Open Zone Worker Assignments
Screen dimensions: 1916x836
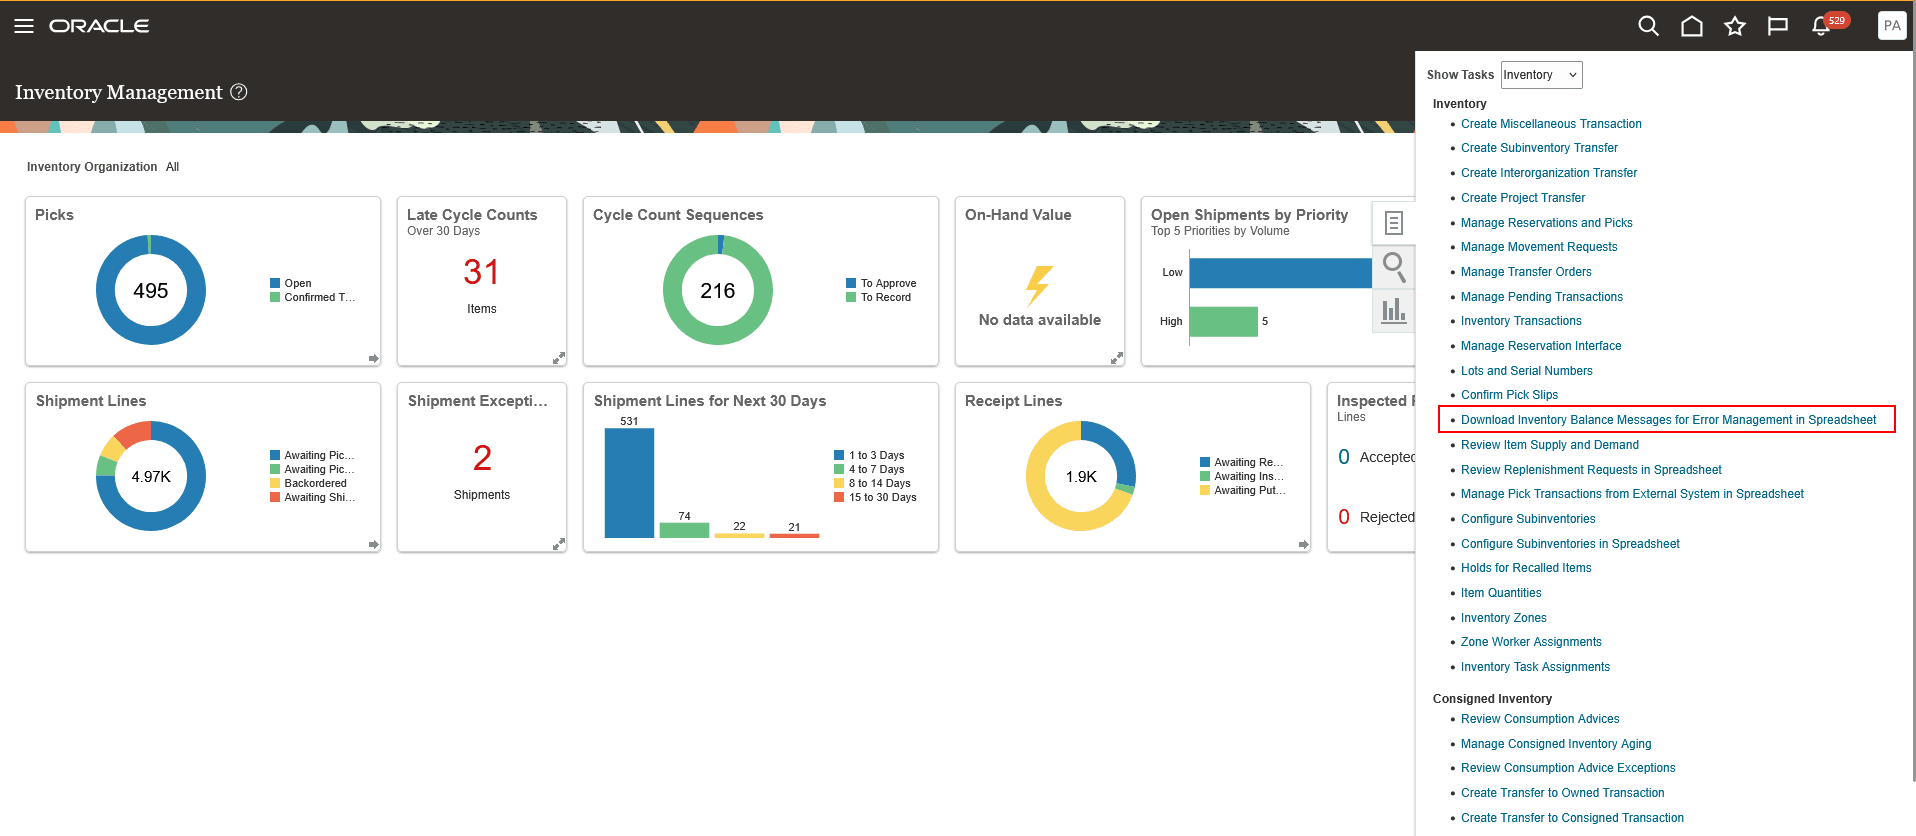[1531, 642]
